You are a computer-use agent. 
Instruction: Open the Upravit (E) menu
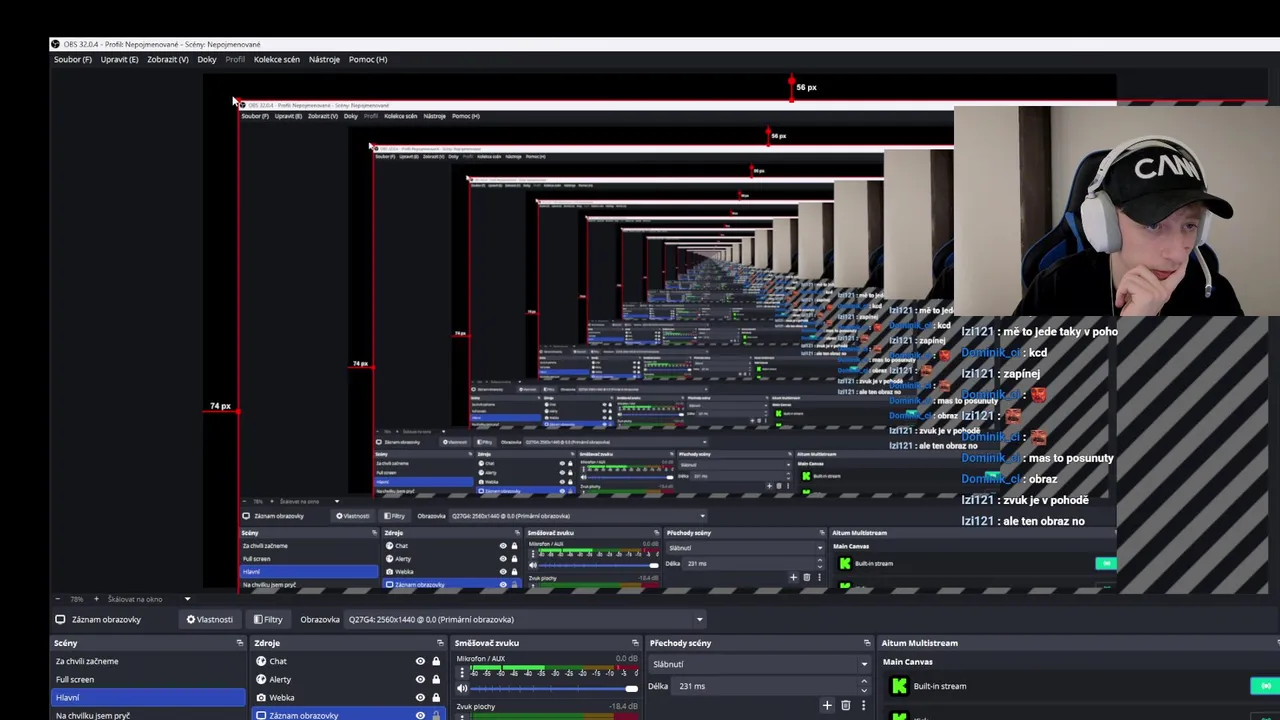[x=119, y=59]
